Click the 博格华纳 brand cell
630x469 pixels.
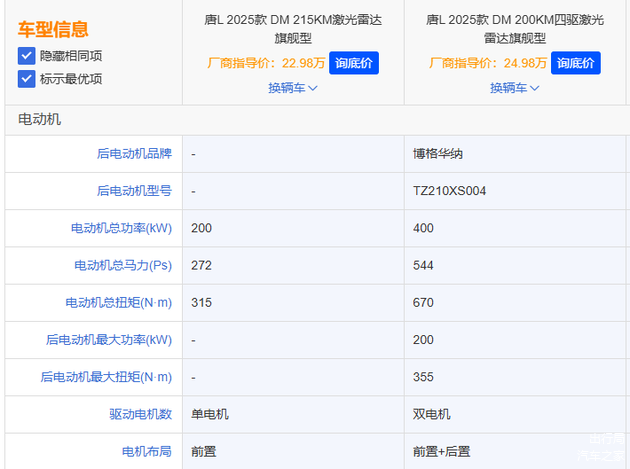(438, 154)
